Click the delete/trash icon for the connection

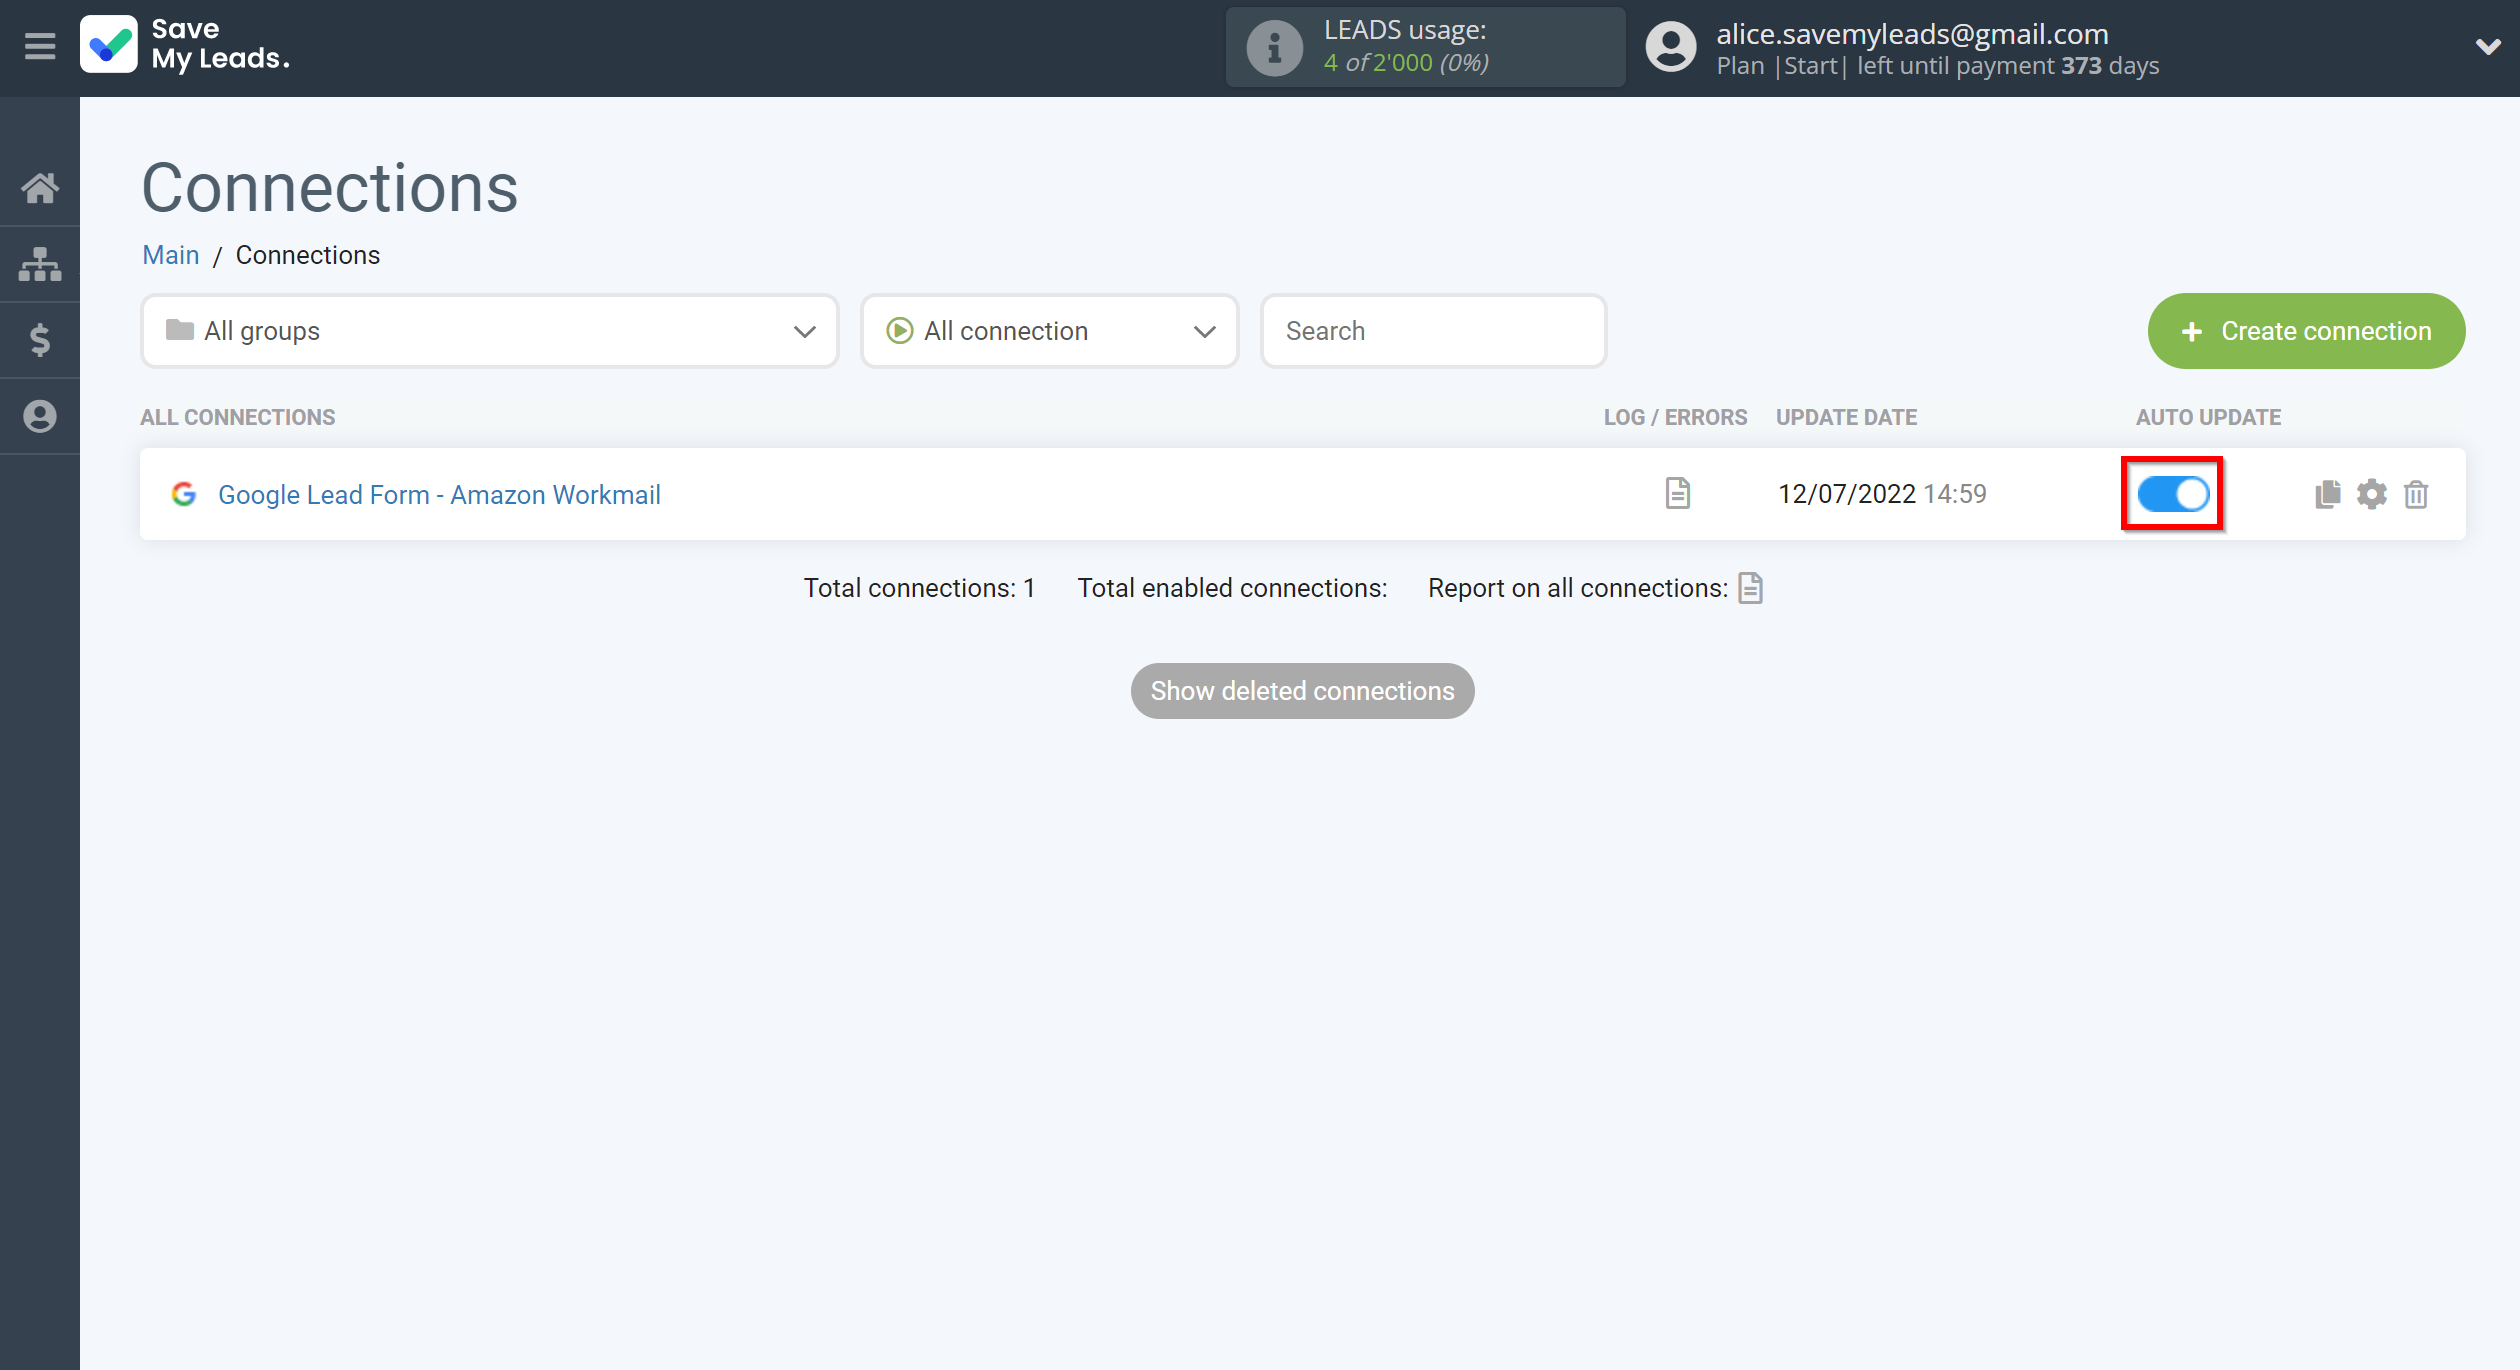tap(2415, 493)
